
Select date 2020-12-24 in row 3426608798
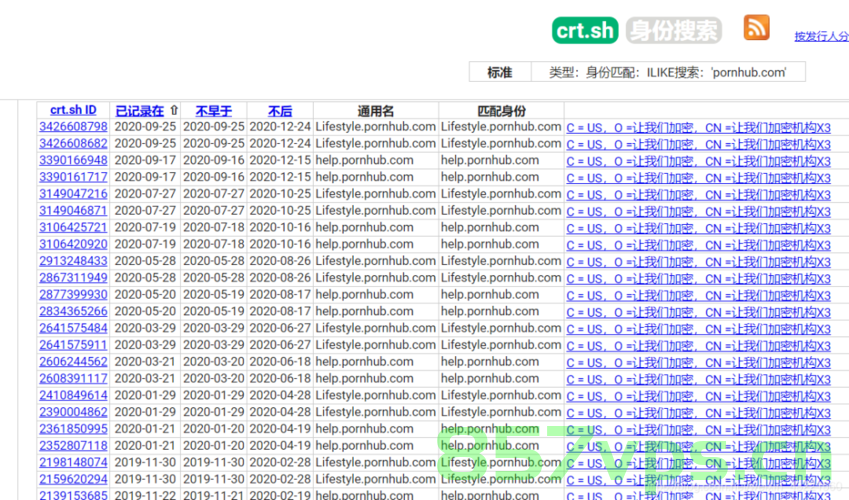tap(280, 127)
